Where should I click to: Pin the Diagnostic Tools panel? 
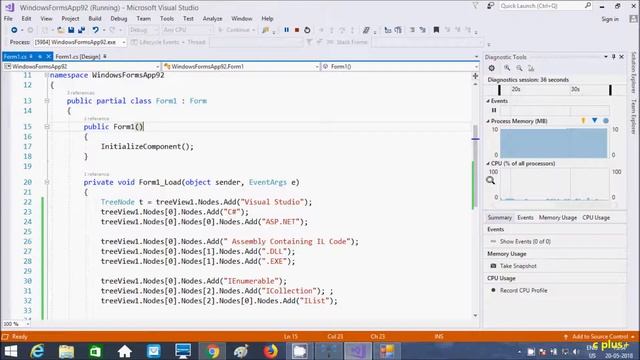tap(613, 57)
